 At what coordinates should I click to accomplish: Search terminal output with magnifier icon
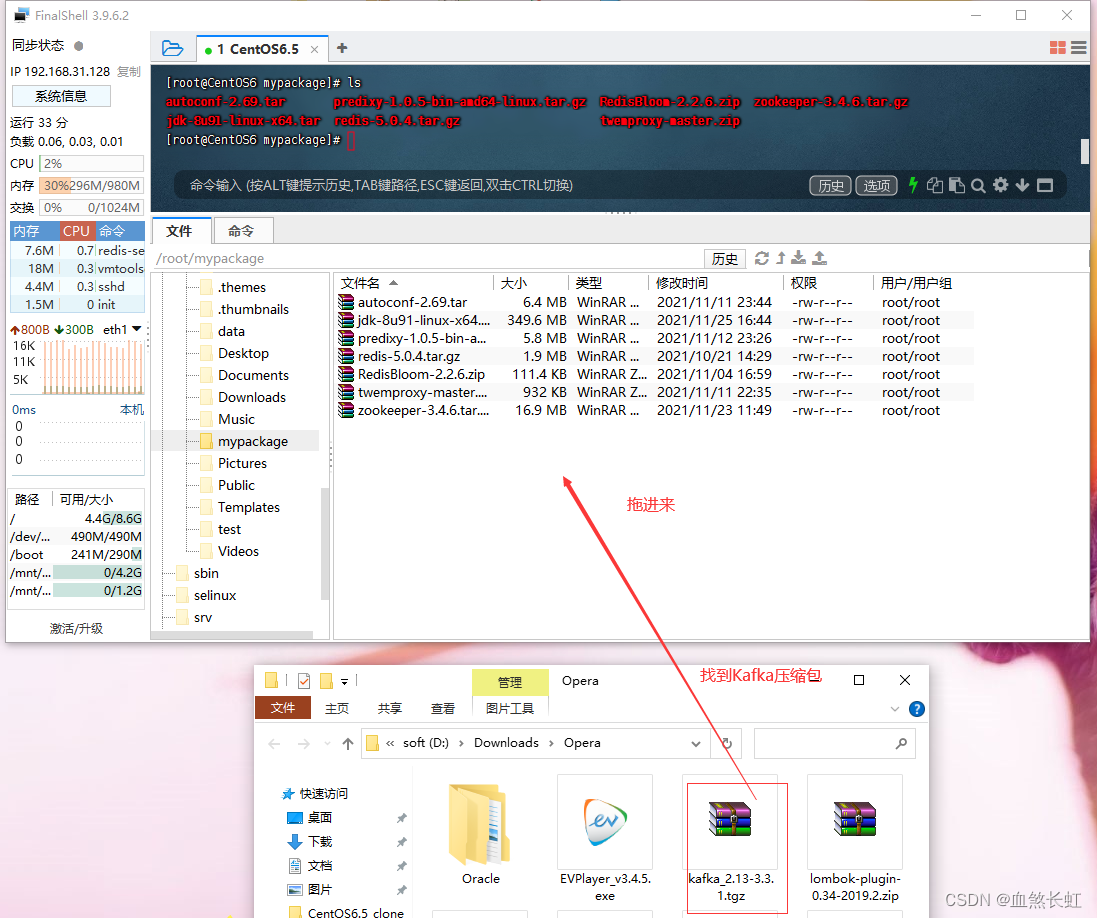point(978,185)
